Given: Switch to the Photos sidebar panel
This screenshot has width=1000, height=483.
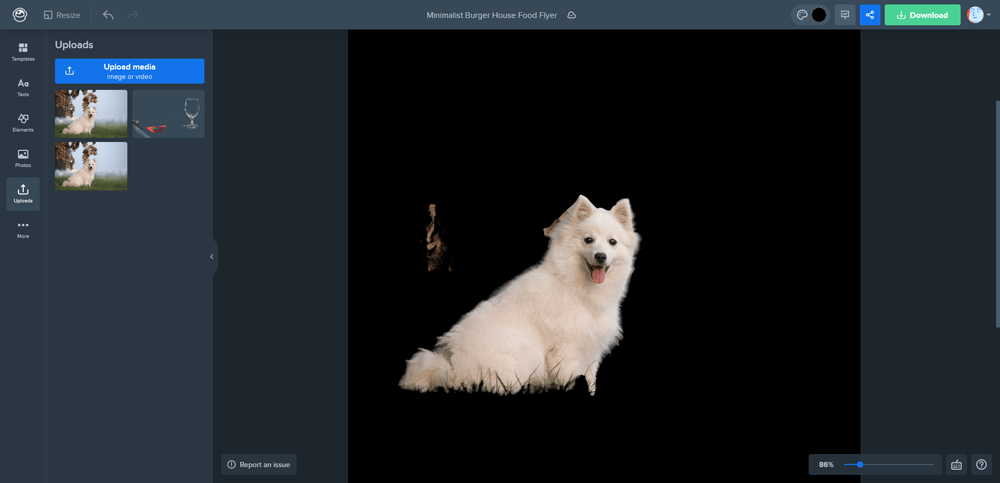Looking at the screenshot, I should click(23, 158).
